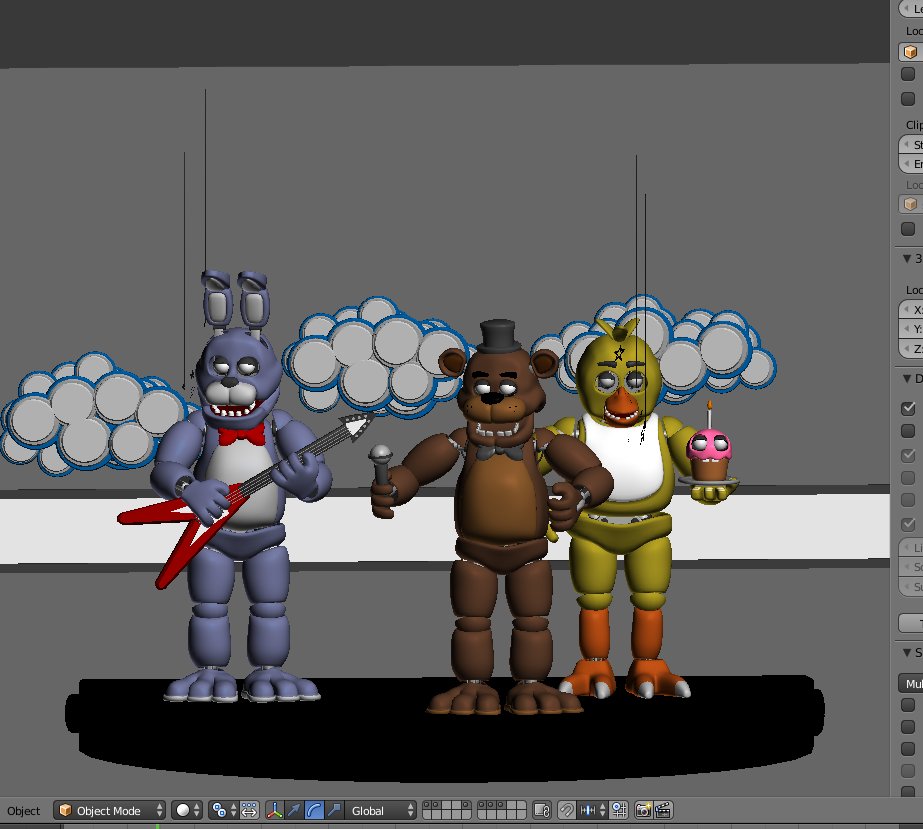Collapse the Shading panel triangle
Screen dimensions: 923x829
(x=907, y=652)
